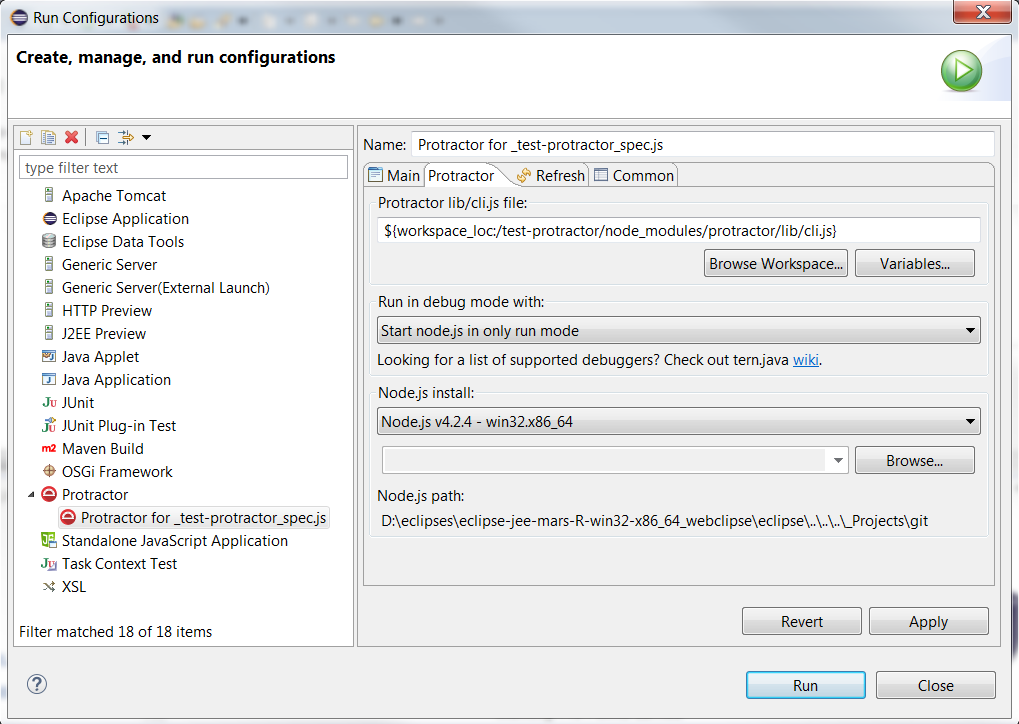Viewport: 1019px width, 724px height.
Task: Click the Browse Workspace button
Action: 776,264
